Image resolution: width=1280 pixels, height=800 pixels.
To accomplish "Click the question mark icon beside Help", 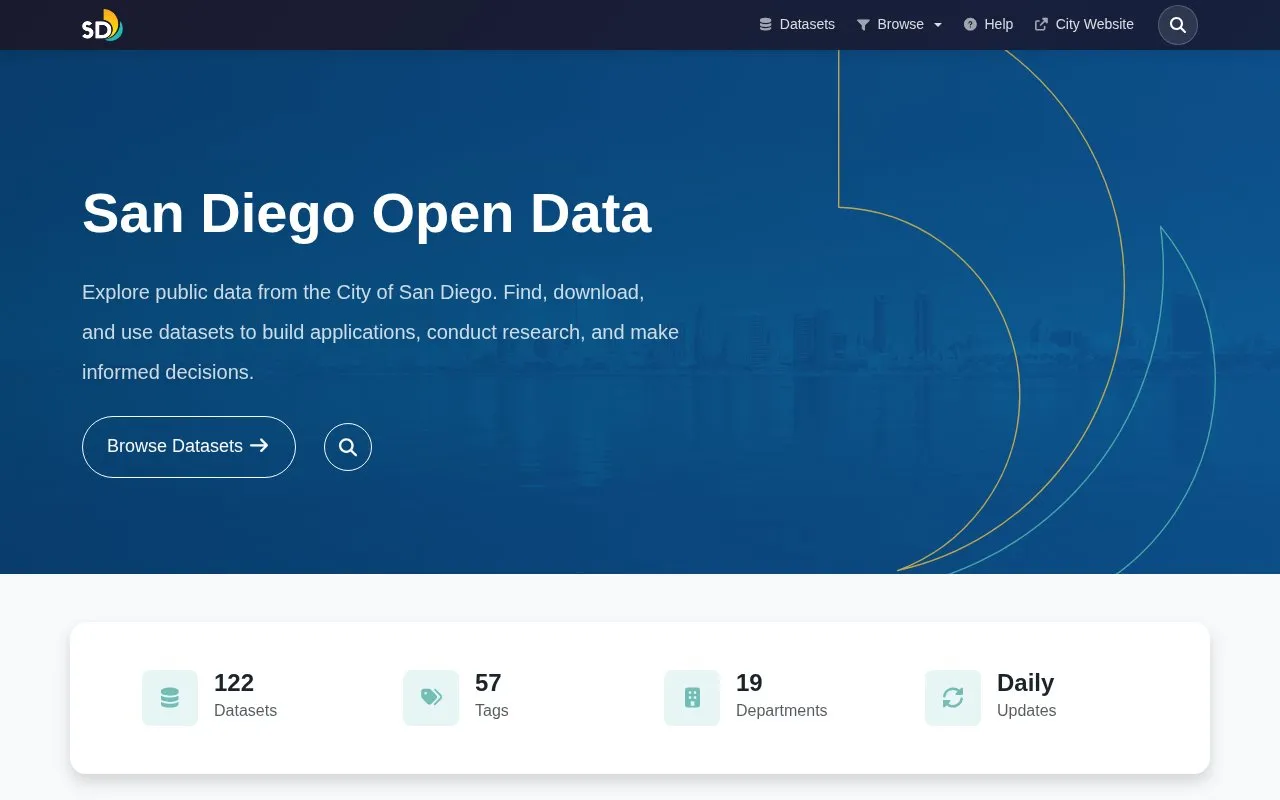I will (970, 24).
